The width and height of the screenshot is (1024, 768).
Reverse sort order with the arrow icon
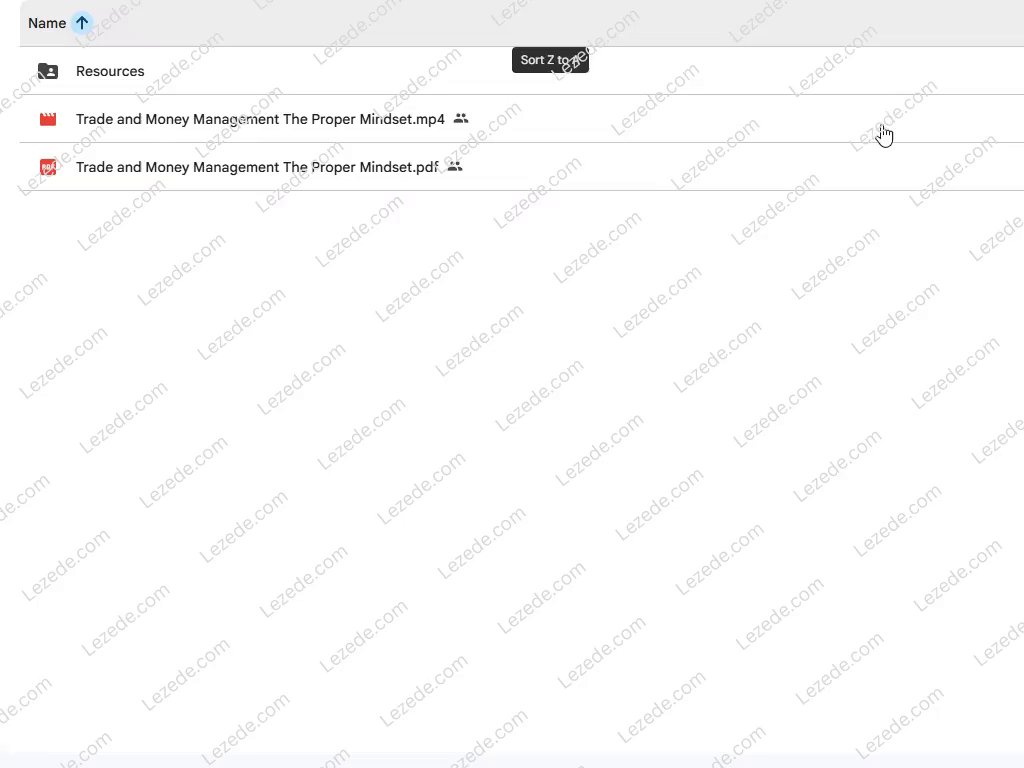(x=82, y=23)
